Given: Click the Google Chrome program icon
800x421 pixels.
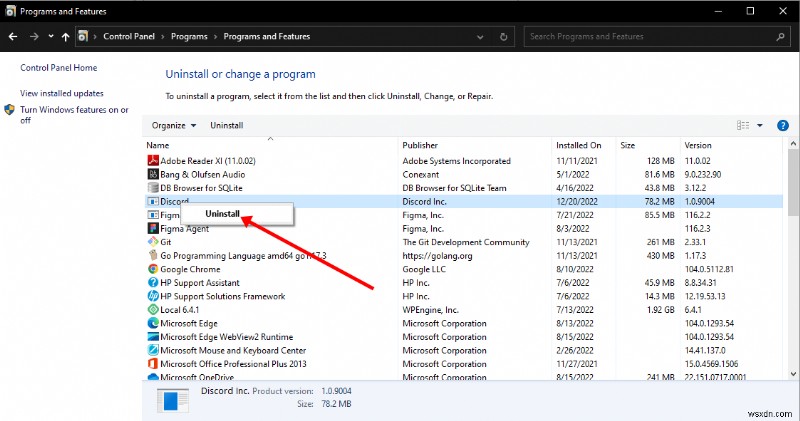Looking at the screenshot, I should tap(153, 269).
